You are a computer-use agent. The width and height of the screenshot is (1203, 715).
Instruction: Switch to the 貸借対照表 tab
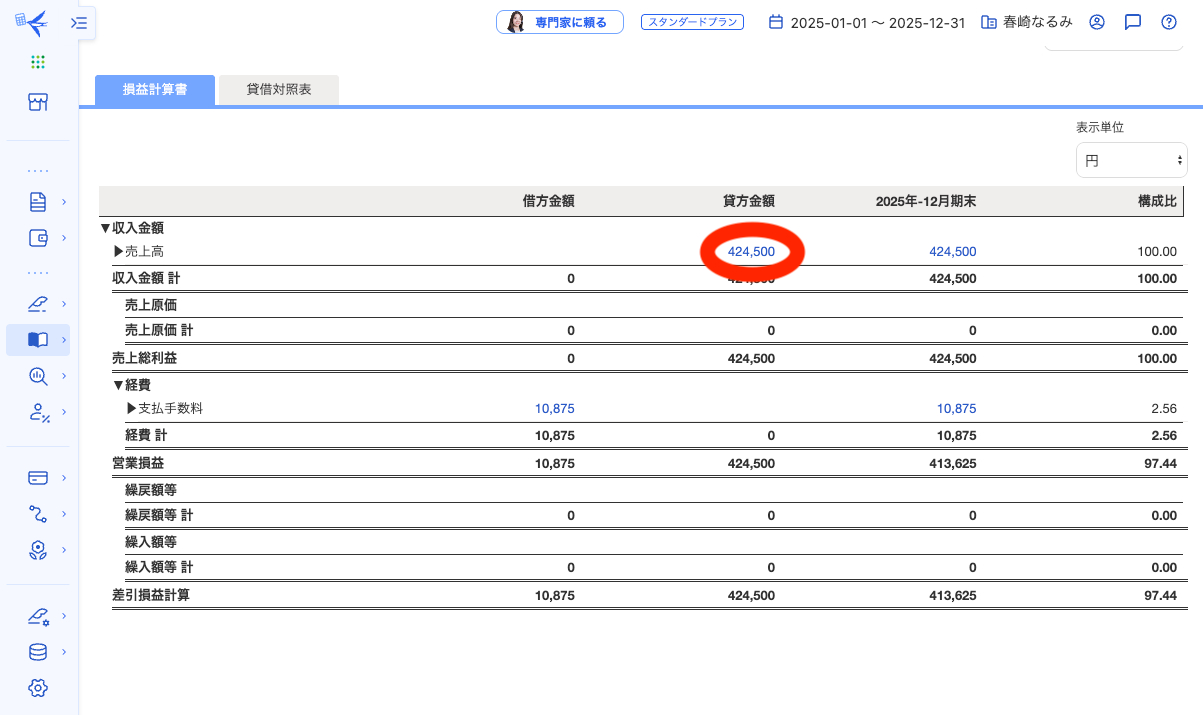(279, 90)
